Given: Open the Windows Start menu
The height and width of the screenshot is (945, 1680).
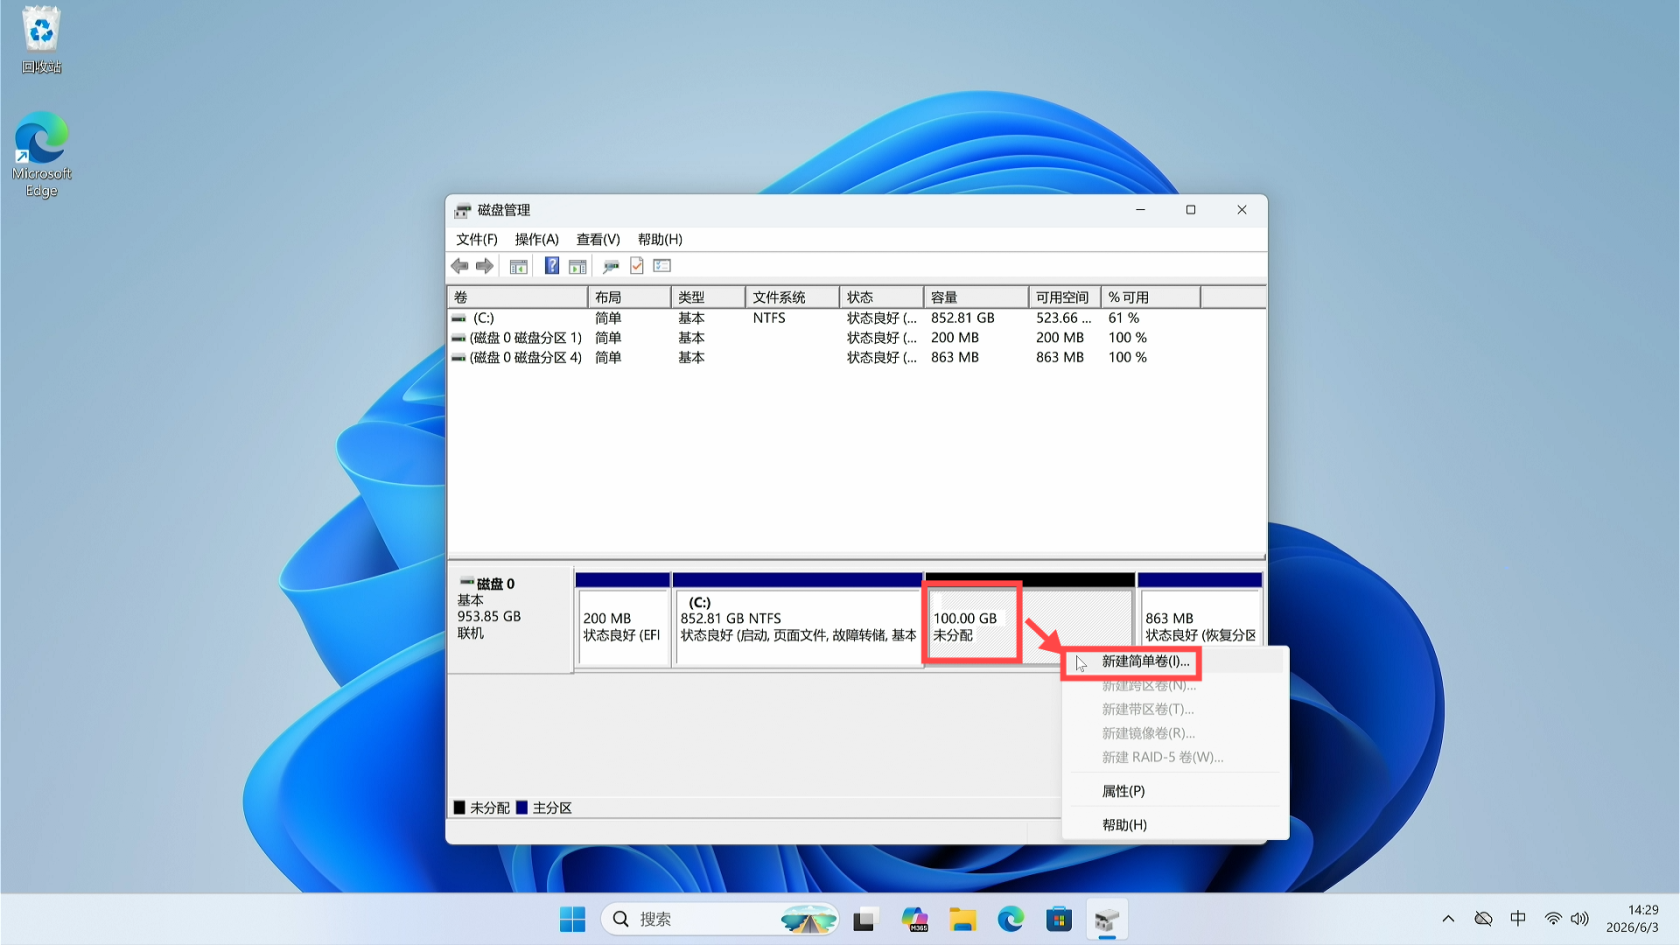Looking at the screenshot, I should point(573,920).
